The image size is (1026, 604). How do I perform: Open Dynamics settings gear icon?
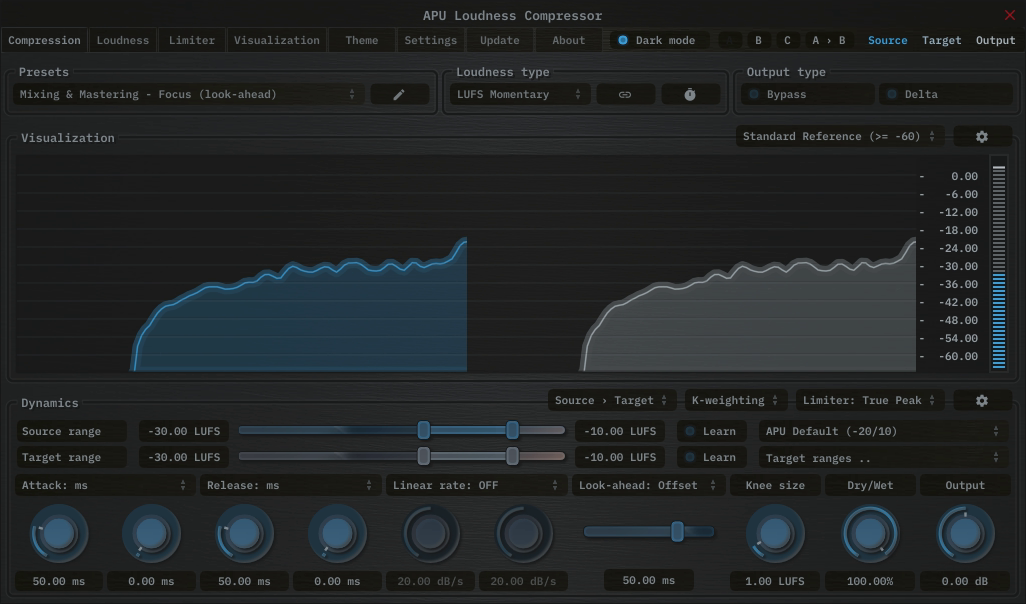click(x=981, y=400)
